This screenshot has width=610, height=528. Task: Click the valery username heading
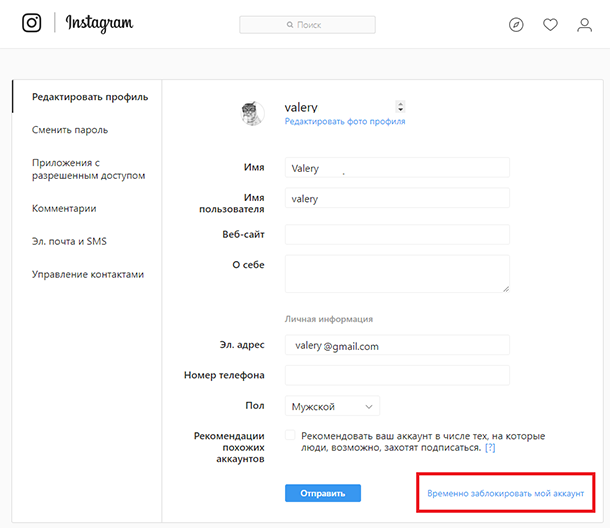tap(301, 107)
